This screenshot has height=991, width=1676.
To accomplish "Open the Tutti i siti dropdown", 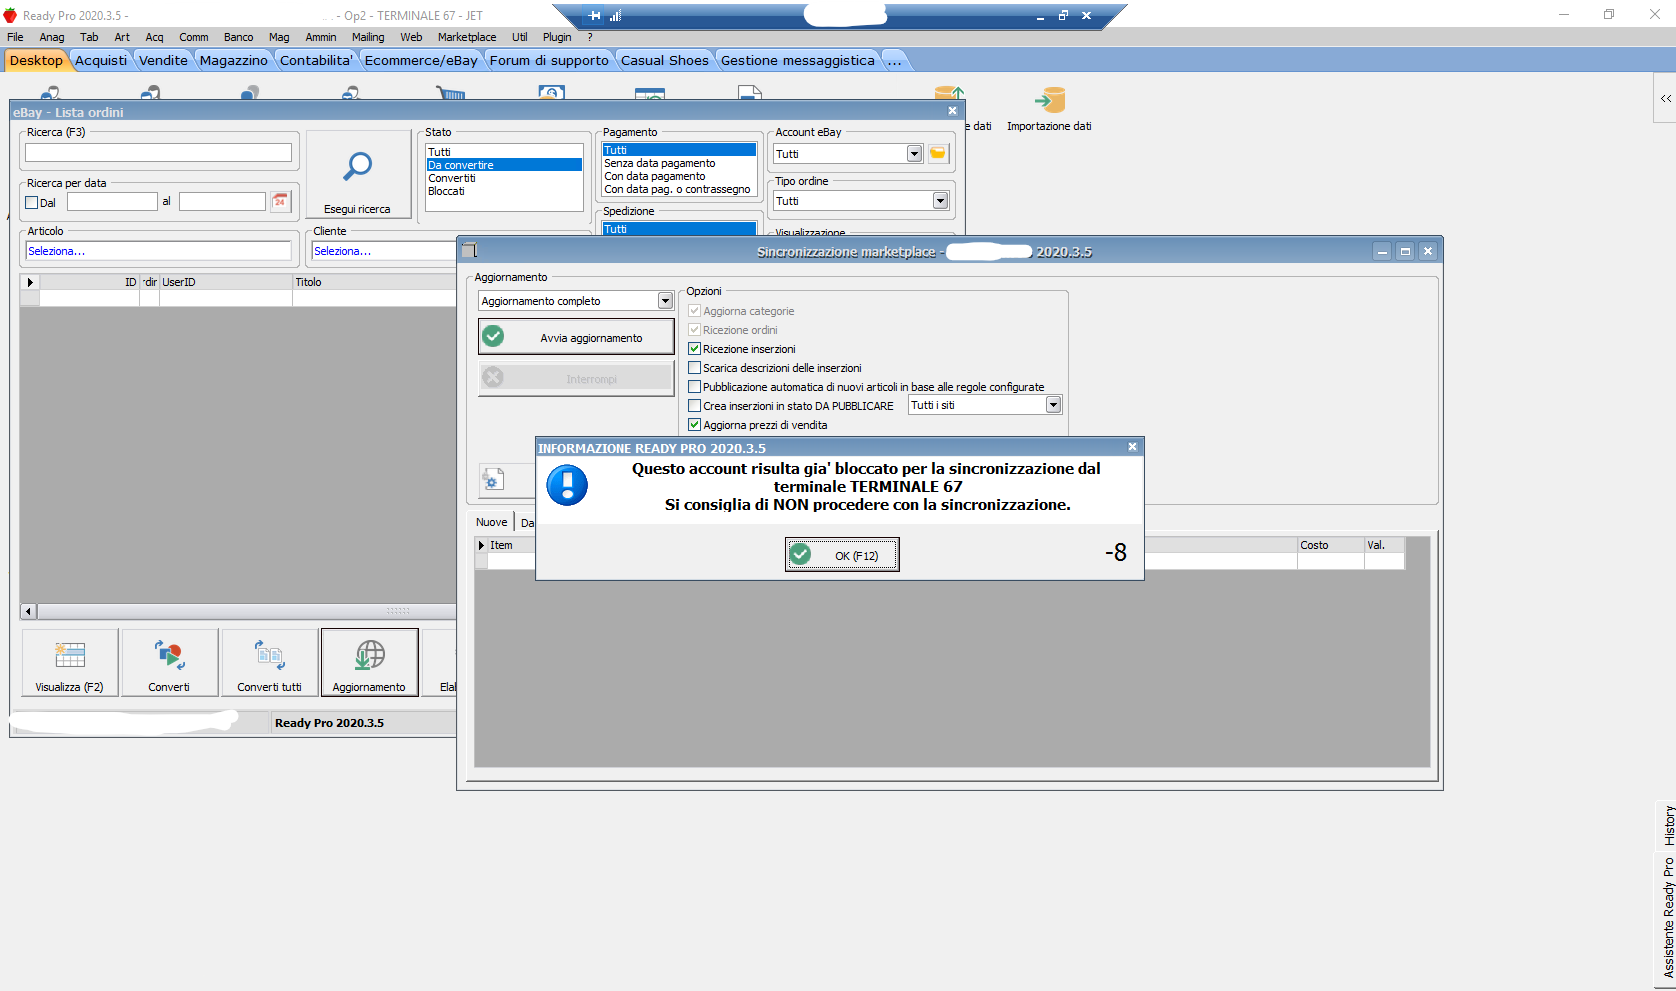I will click(x=1053, y=405).
